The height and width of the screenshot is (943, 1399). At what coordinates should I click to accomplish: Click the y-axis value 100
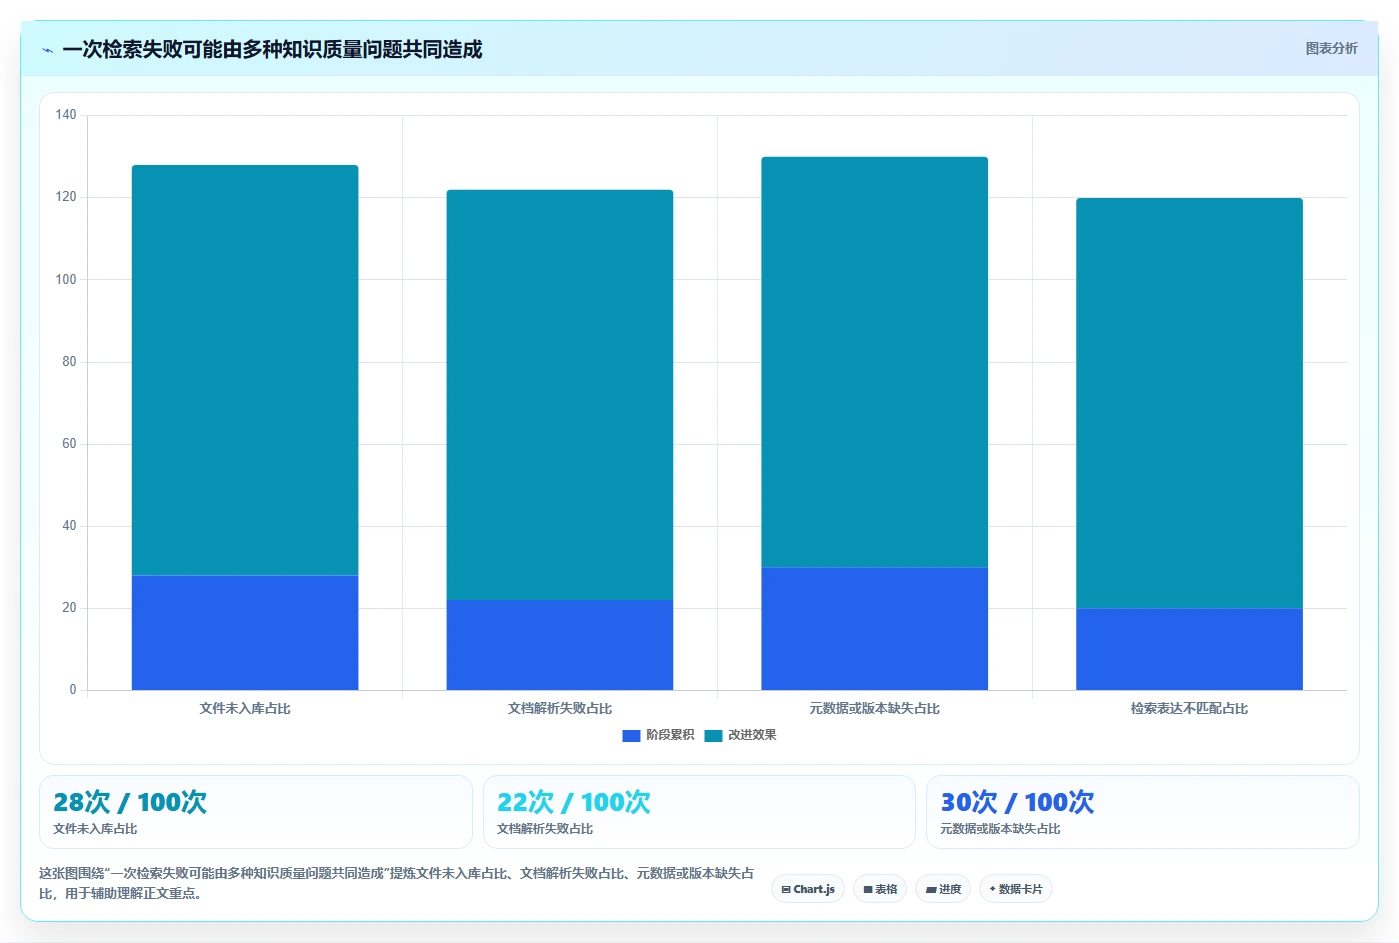click(66, 279)
